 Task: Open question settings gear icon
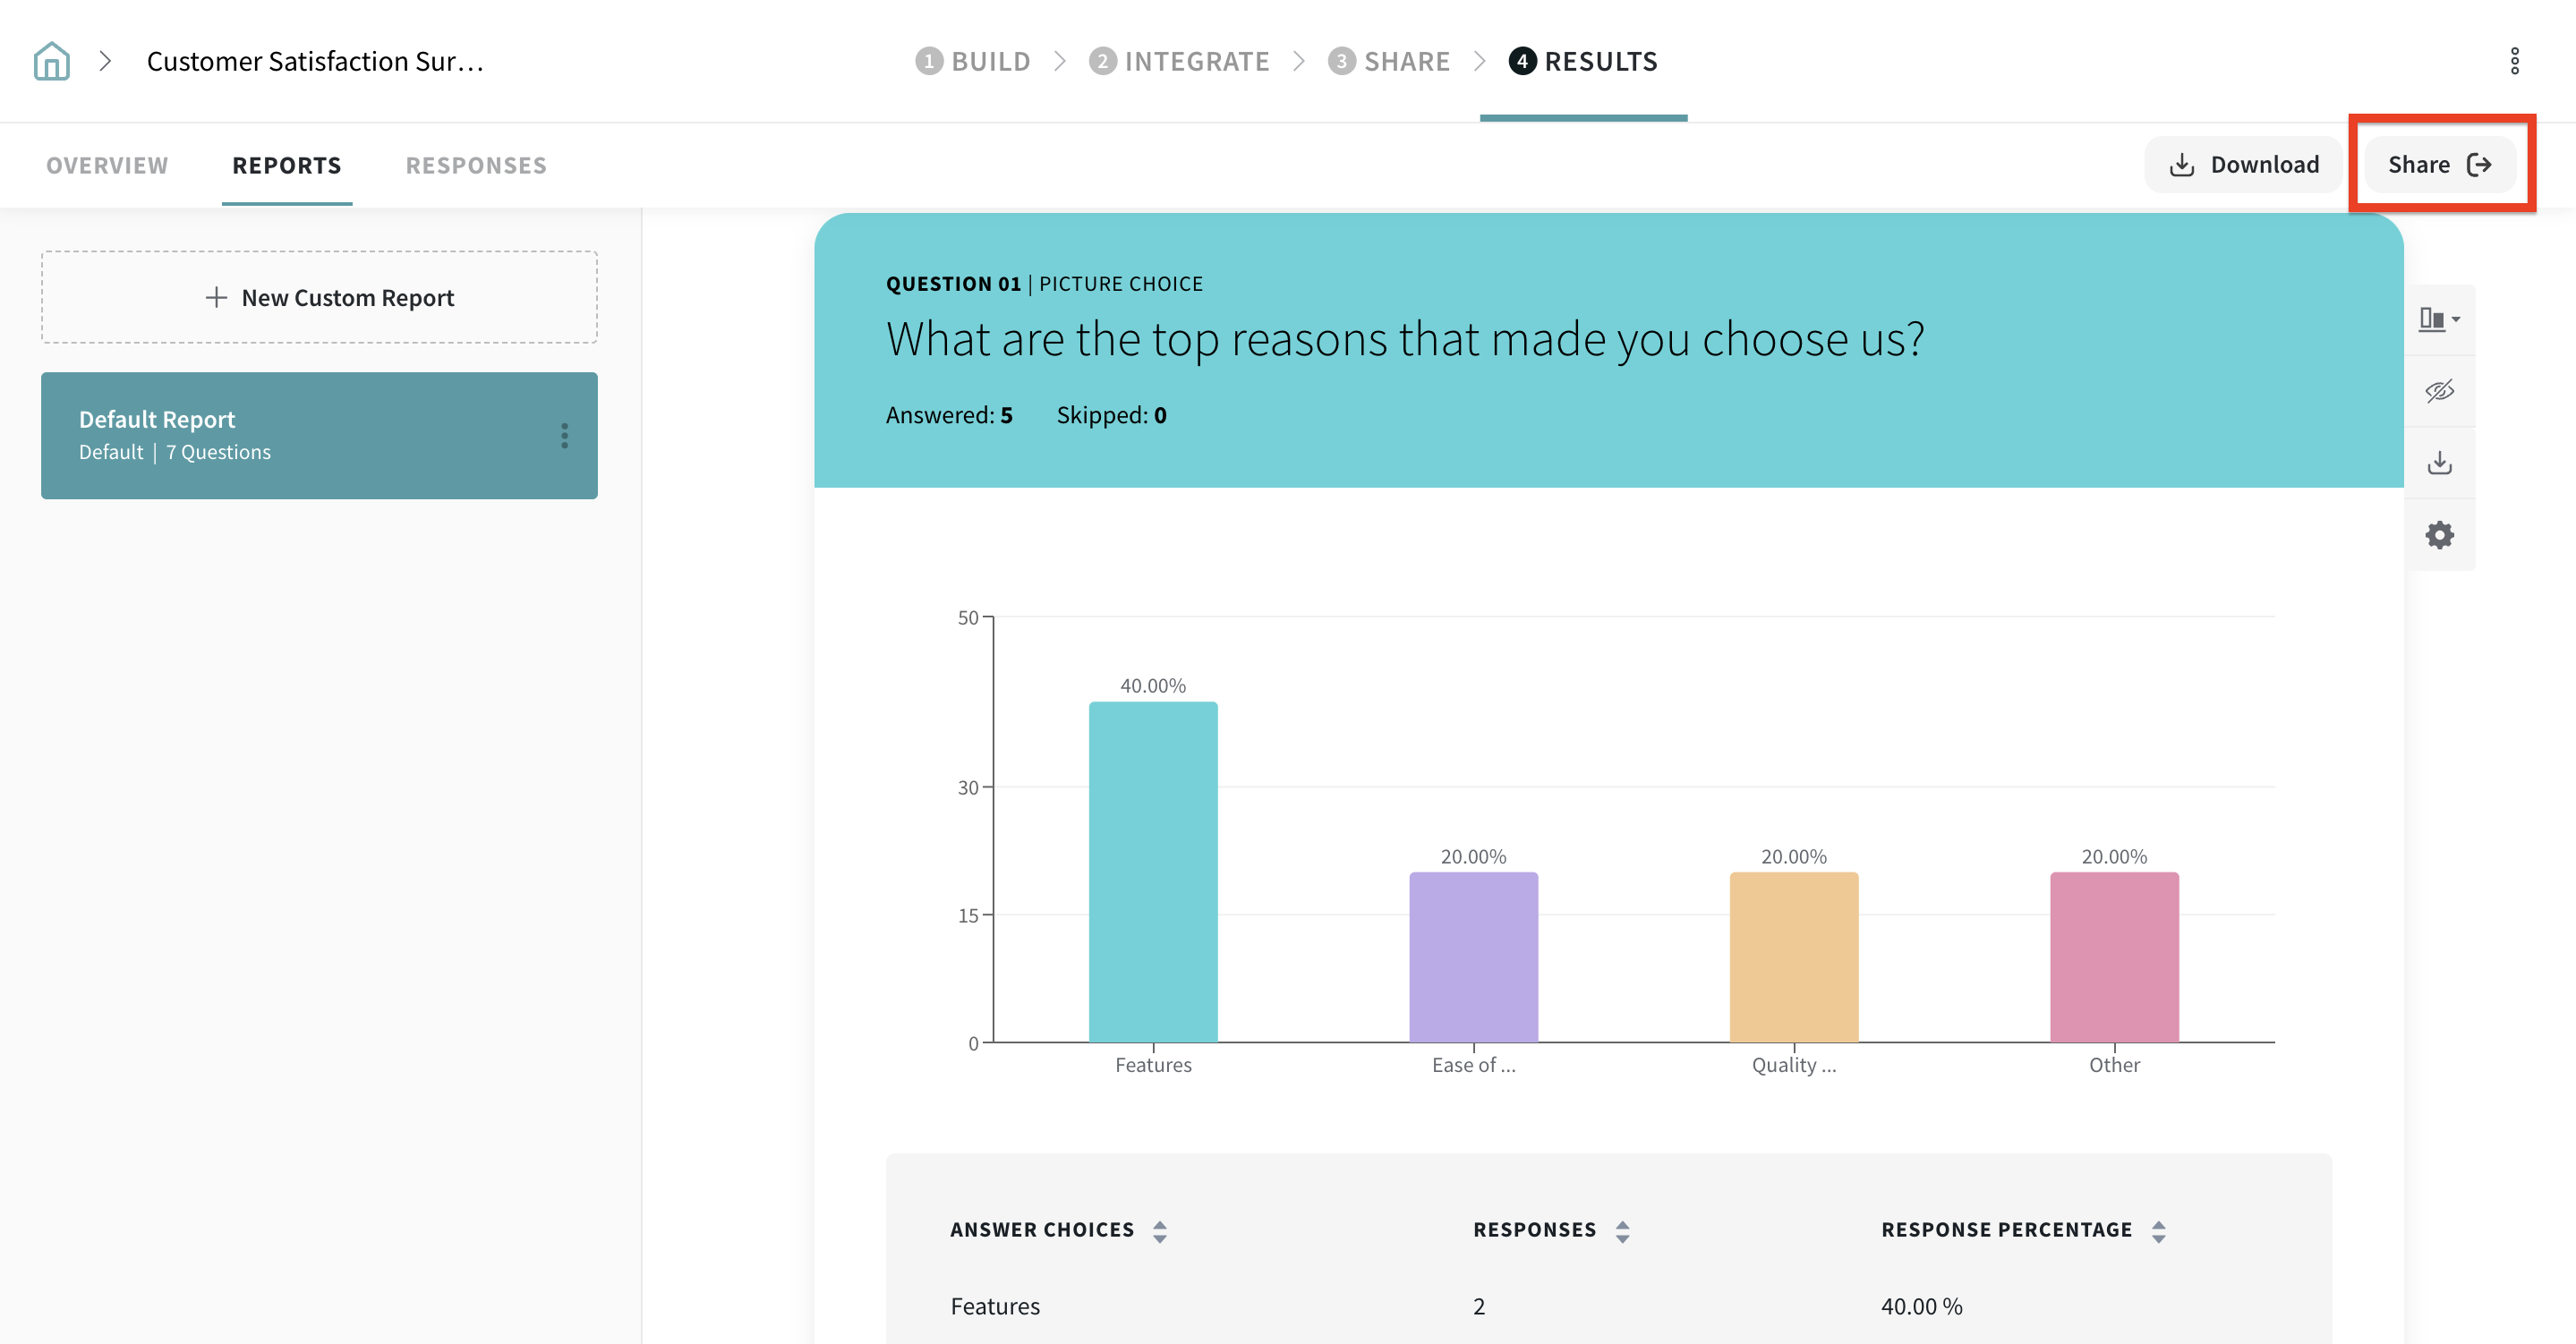[2439, 535]
